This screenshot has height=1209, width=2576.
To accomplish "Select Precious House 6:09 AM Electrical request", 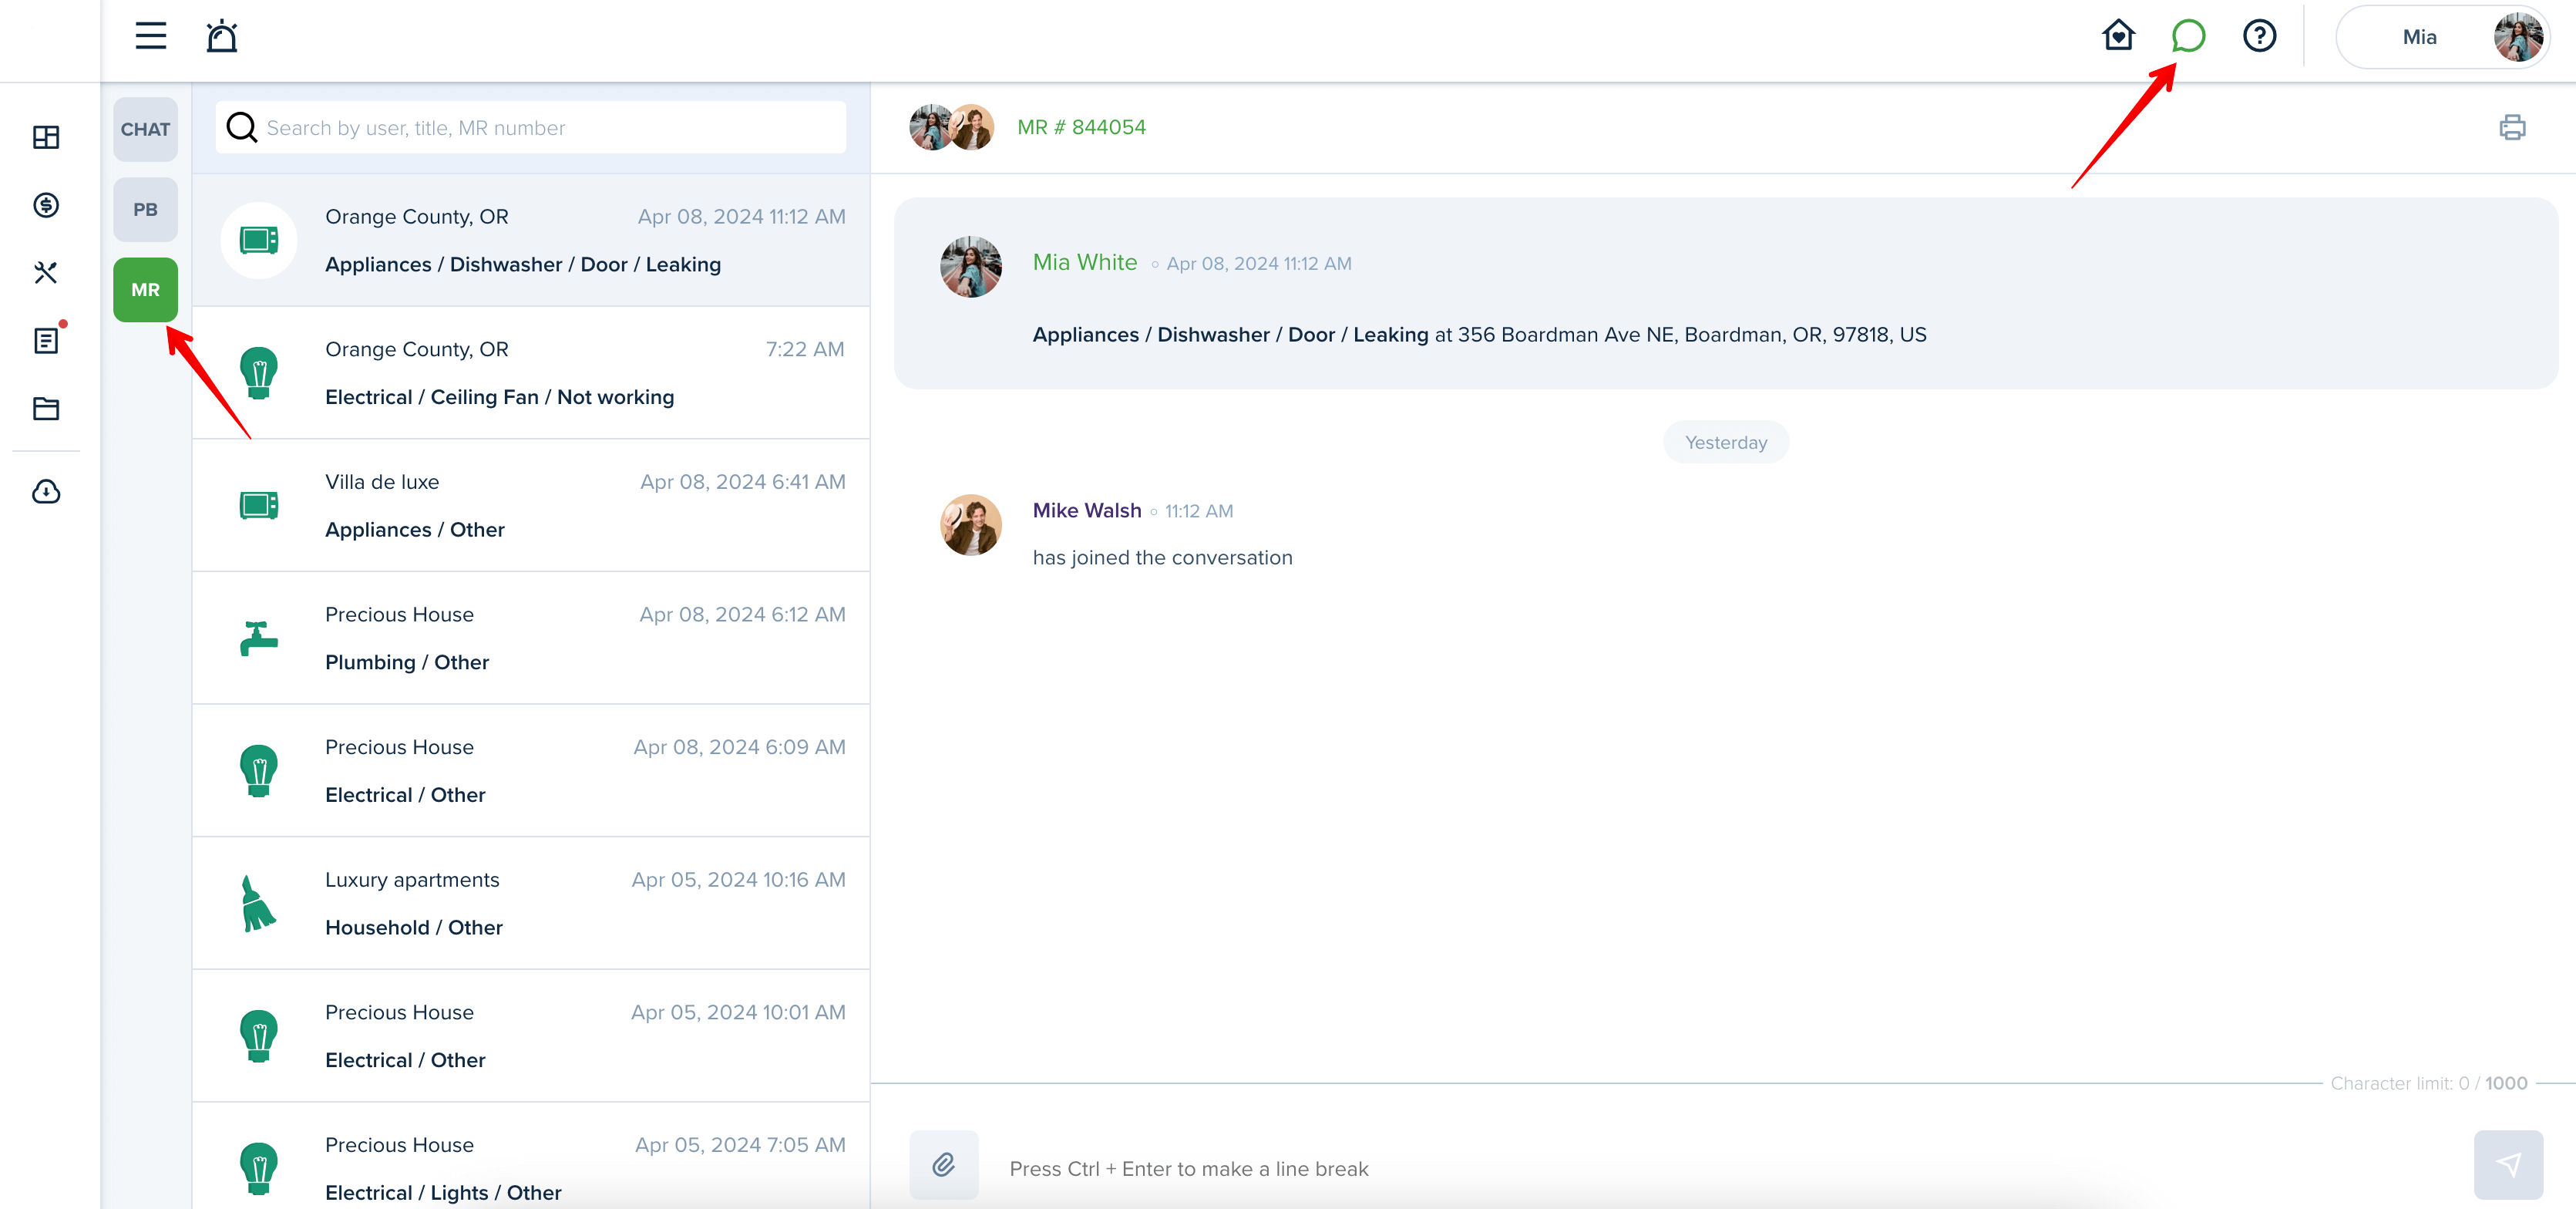I will [x=531, y=771].
